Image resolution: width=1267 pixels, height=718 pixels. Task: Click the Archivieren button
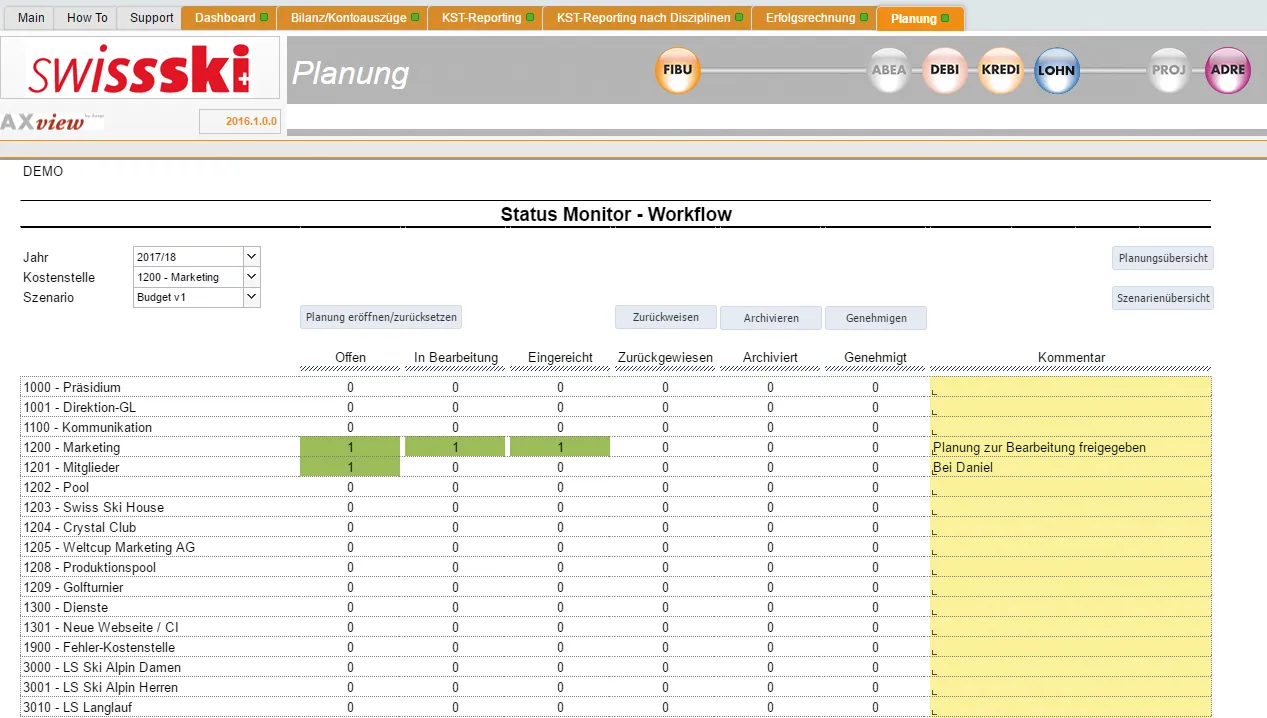click(x=771, y=318)
